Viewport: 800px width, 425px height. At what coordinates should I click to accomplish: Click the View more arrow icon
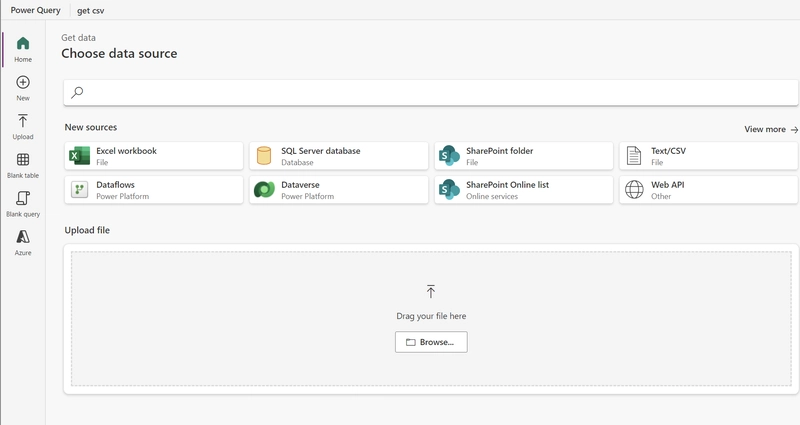pyautogui.click(x=794, y=130)
